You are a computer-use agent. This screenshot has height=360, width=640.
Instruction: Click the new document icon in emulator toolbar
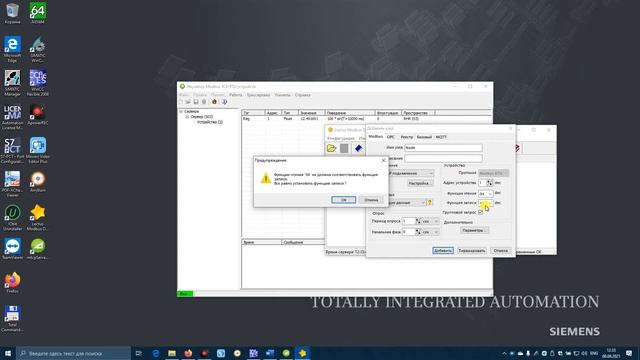pos(181,102)
